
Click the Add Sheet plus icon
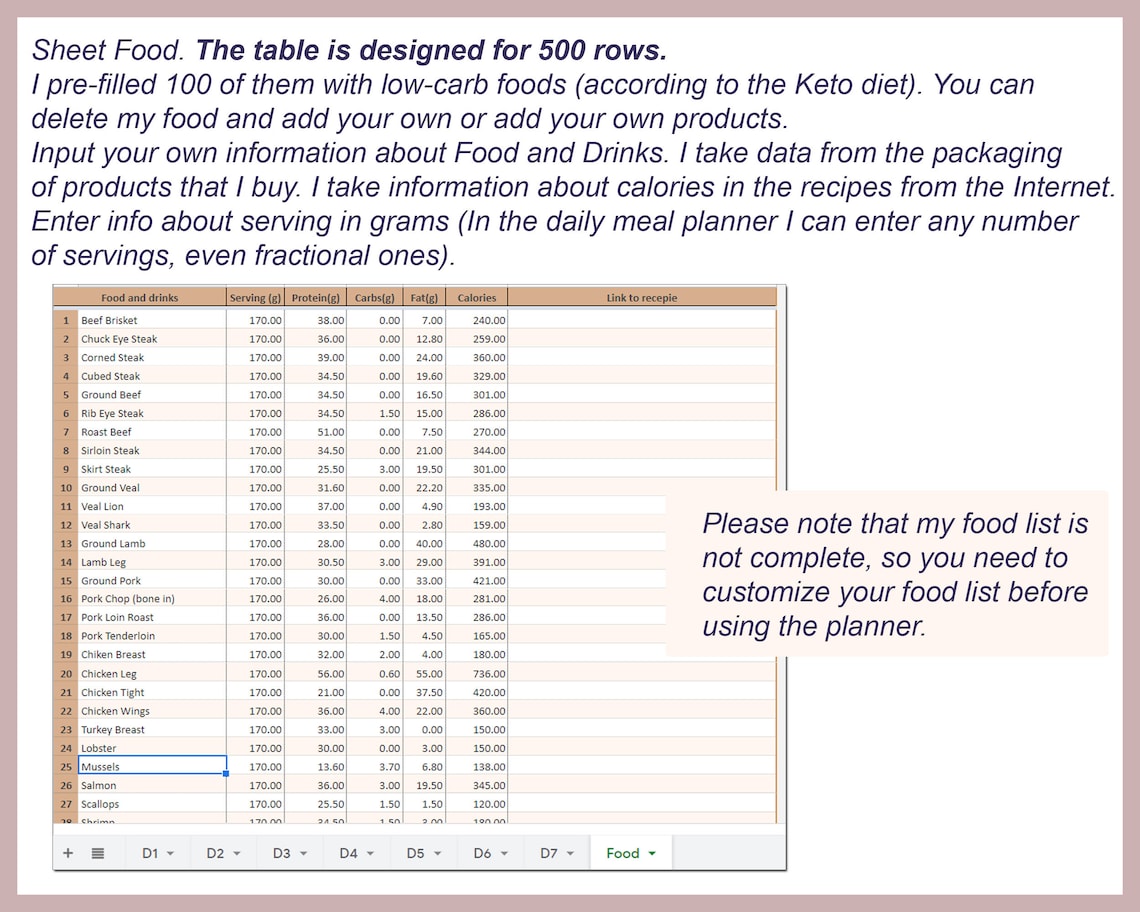[x=67, y=852]
